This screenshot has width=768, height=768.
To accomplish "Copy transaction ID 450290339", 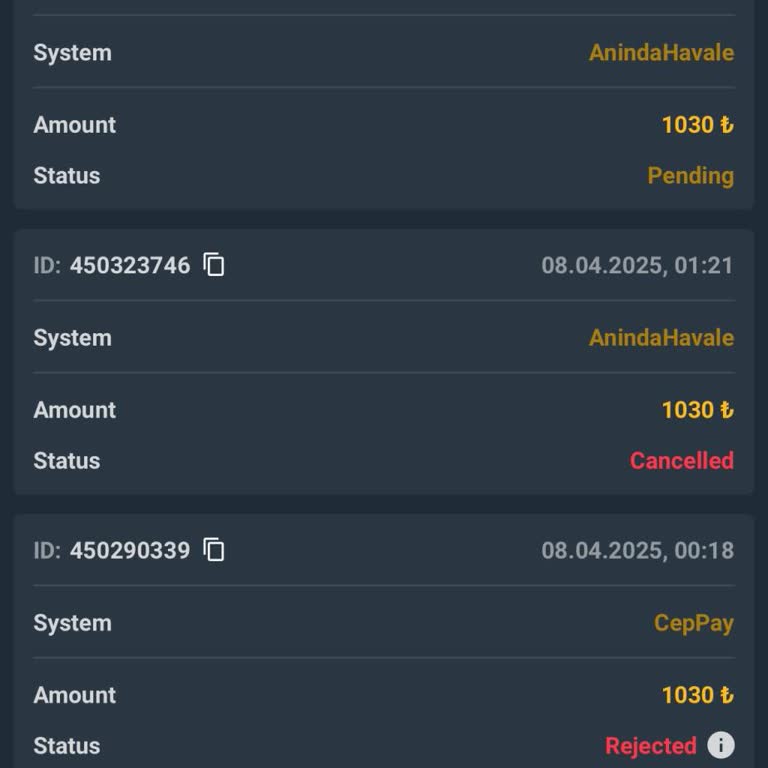I will pyautogui.click(x=214, y=549).
